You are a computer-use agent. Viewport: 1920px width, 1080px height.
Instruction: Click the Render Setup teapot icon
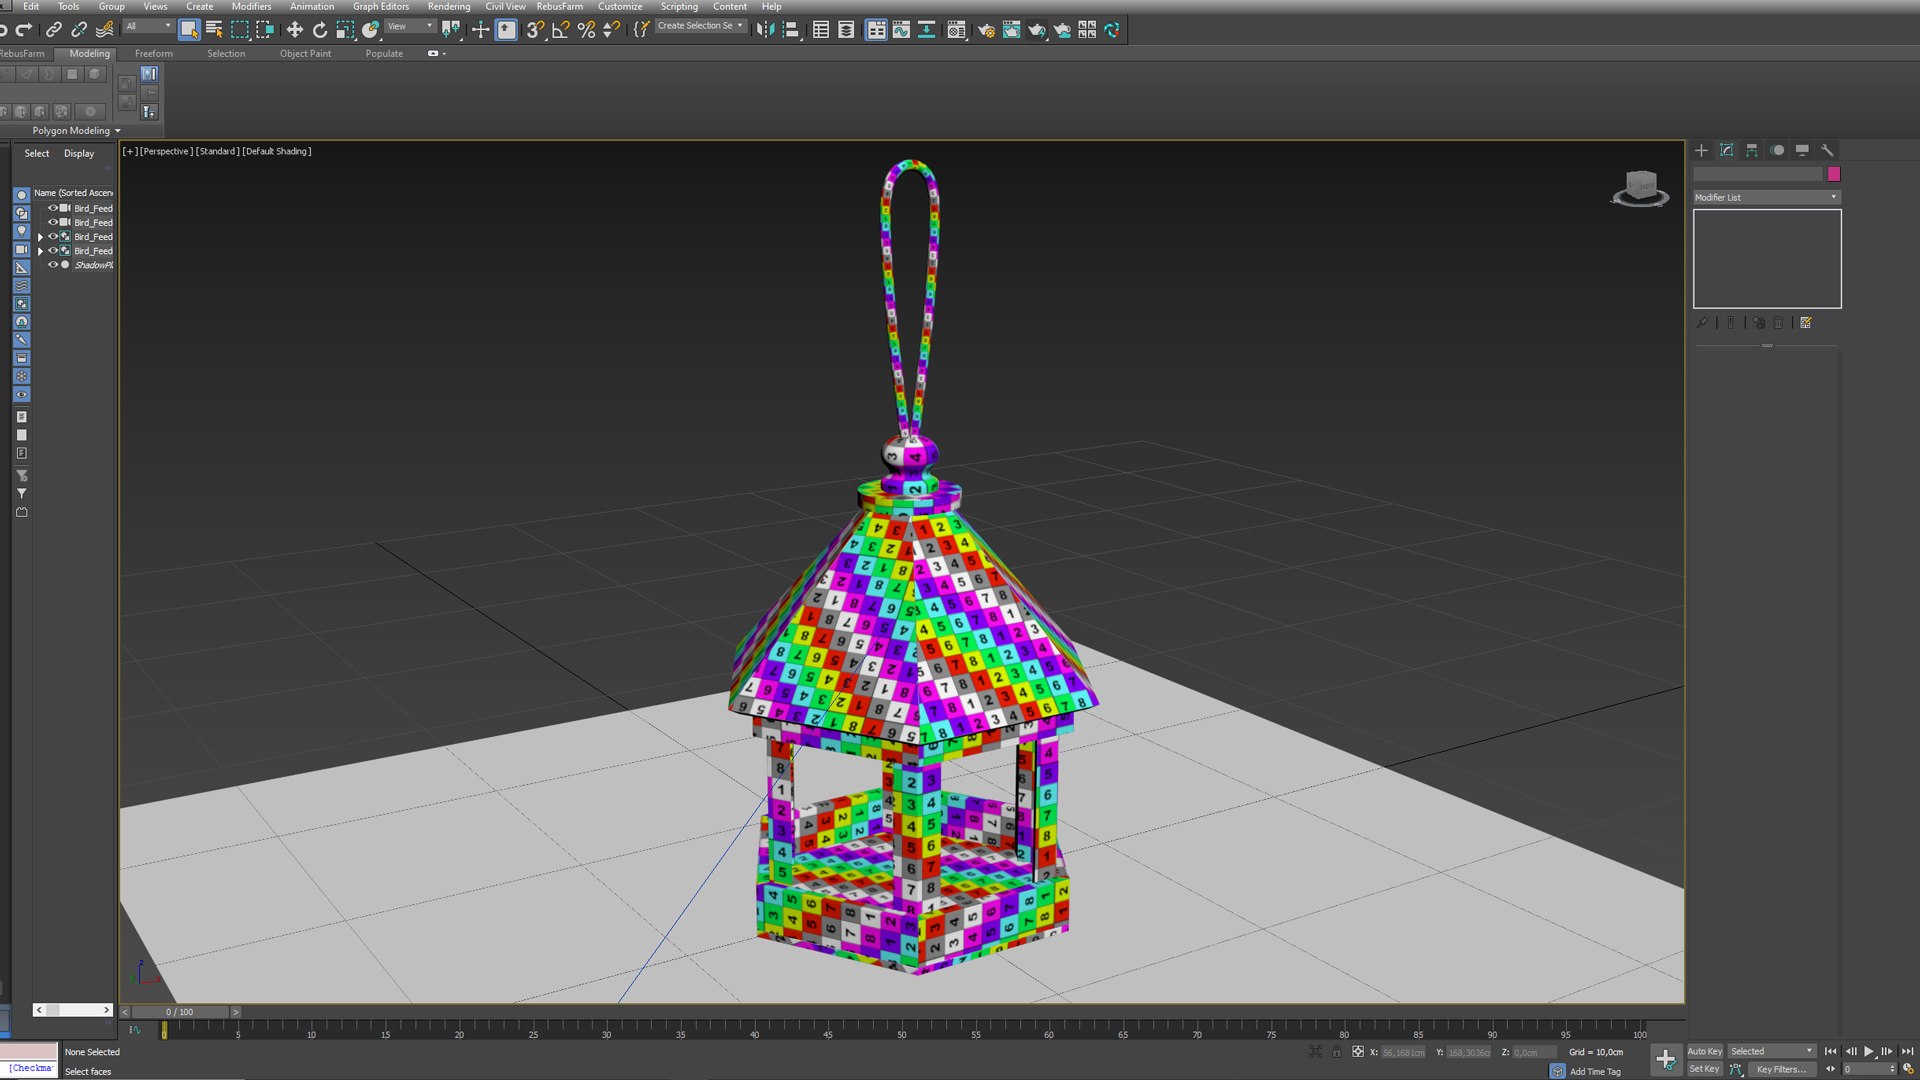tap(986, 30)
